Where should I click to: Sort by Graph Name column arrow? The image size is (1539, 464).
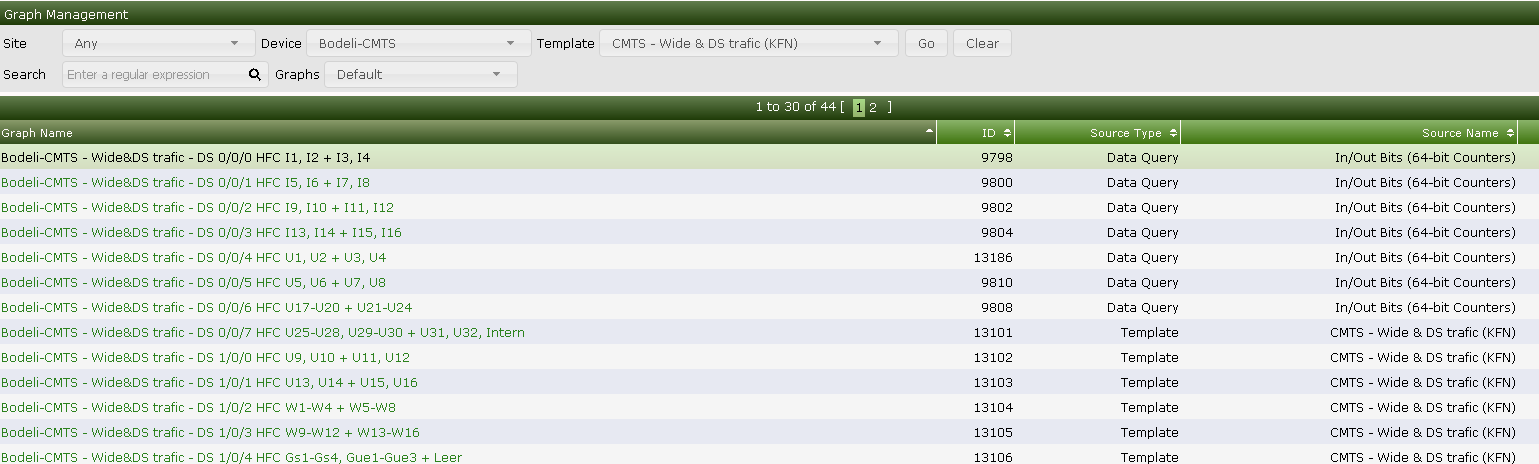(929, 131)
